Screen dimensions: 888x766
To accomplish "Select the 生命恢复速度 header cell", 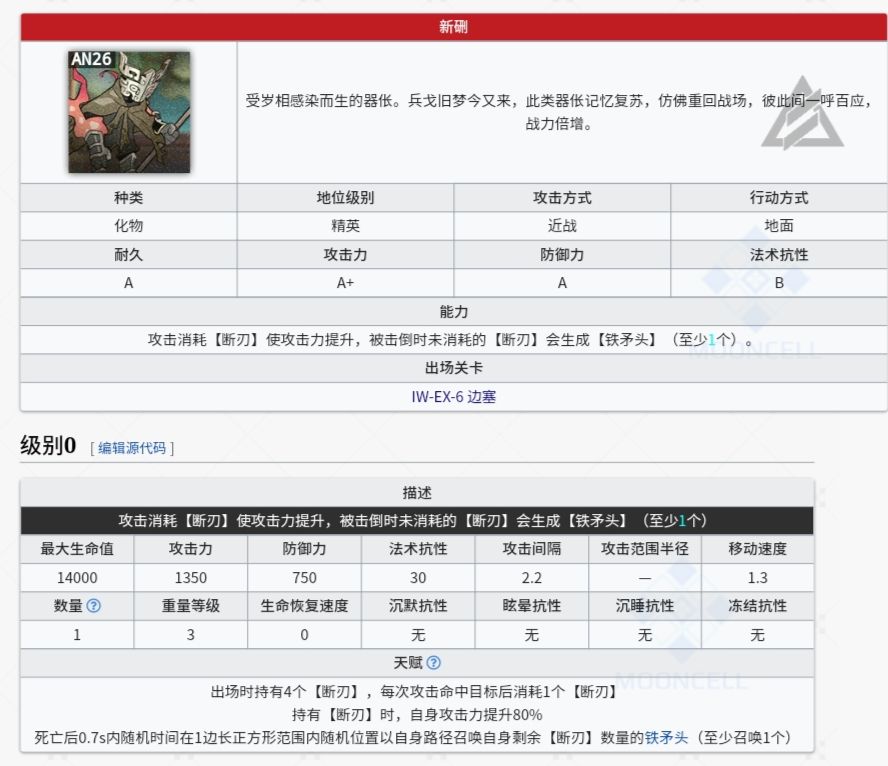I will [304, 606].
